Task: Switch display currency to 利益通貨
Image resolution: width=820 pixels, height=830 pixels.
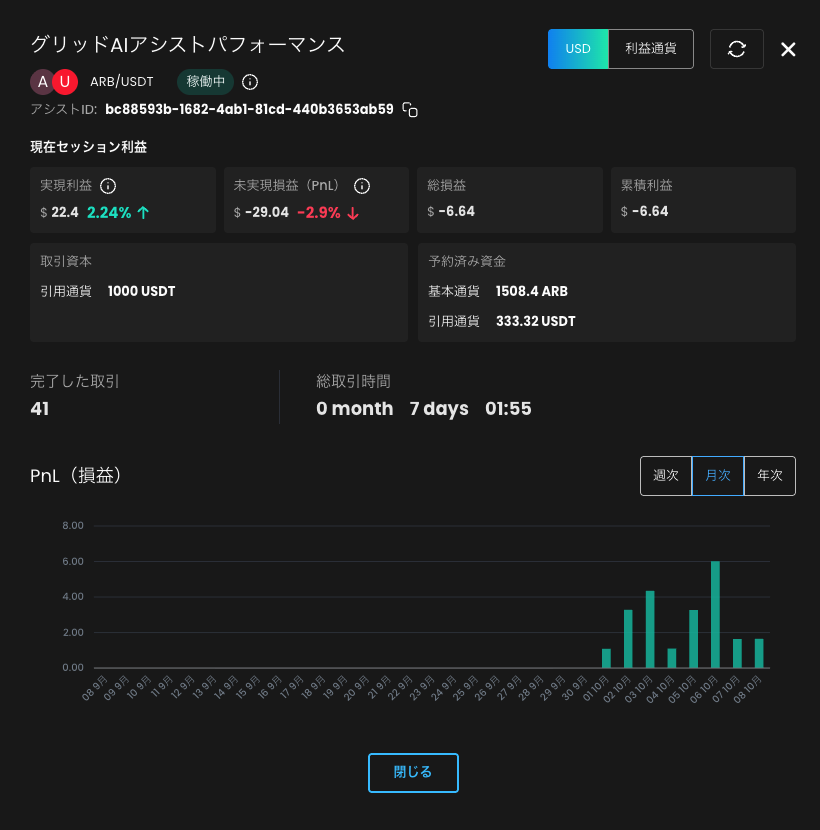Action: click(650, 48)
